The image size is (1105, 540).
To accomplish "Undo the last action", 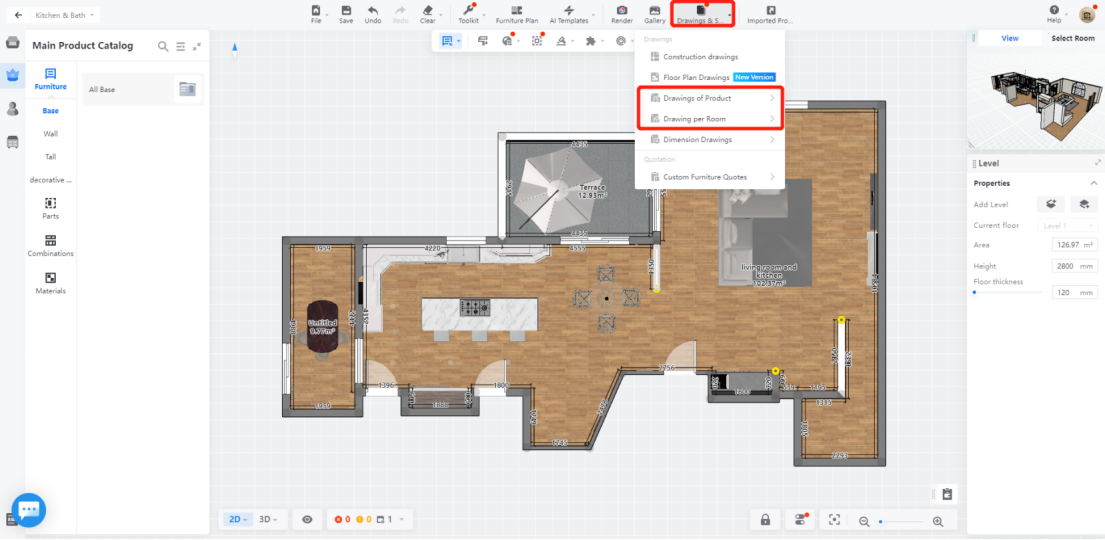I will point(372,13).
